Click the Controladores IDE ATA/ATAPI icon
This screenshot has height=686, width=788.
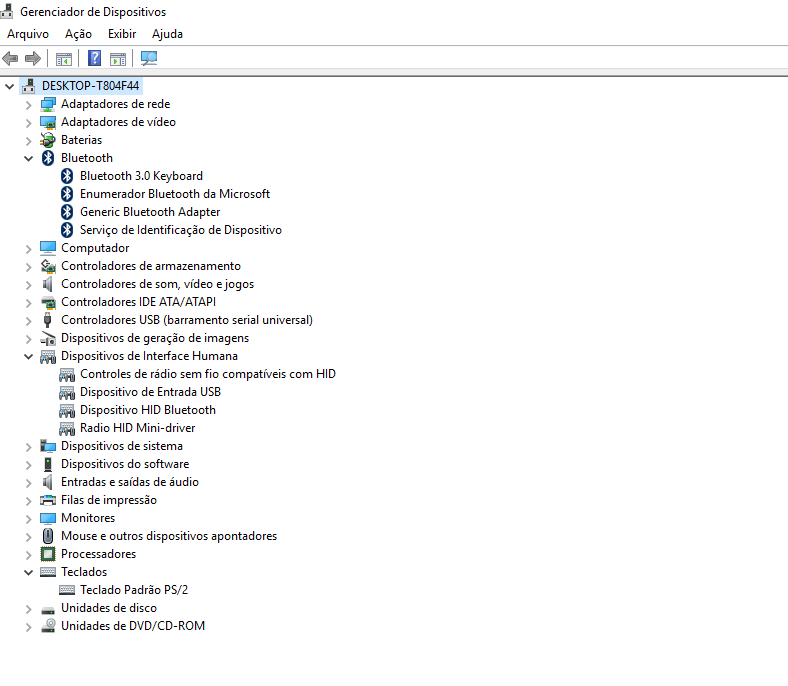tap(48, 303)
